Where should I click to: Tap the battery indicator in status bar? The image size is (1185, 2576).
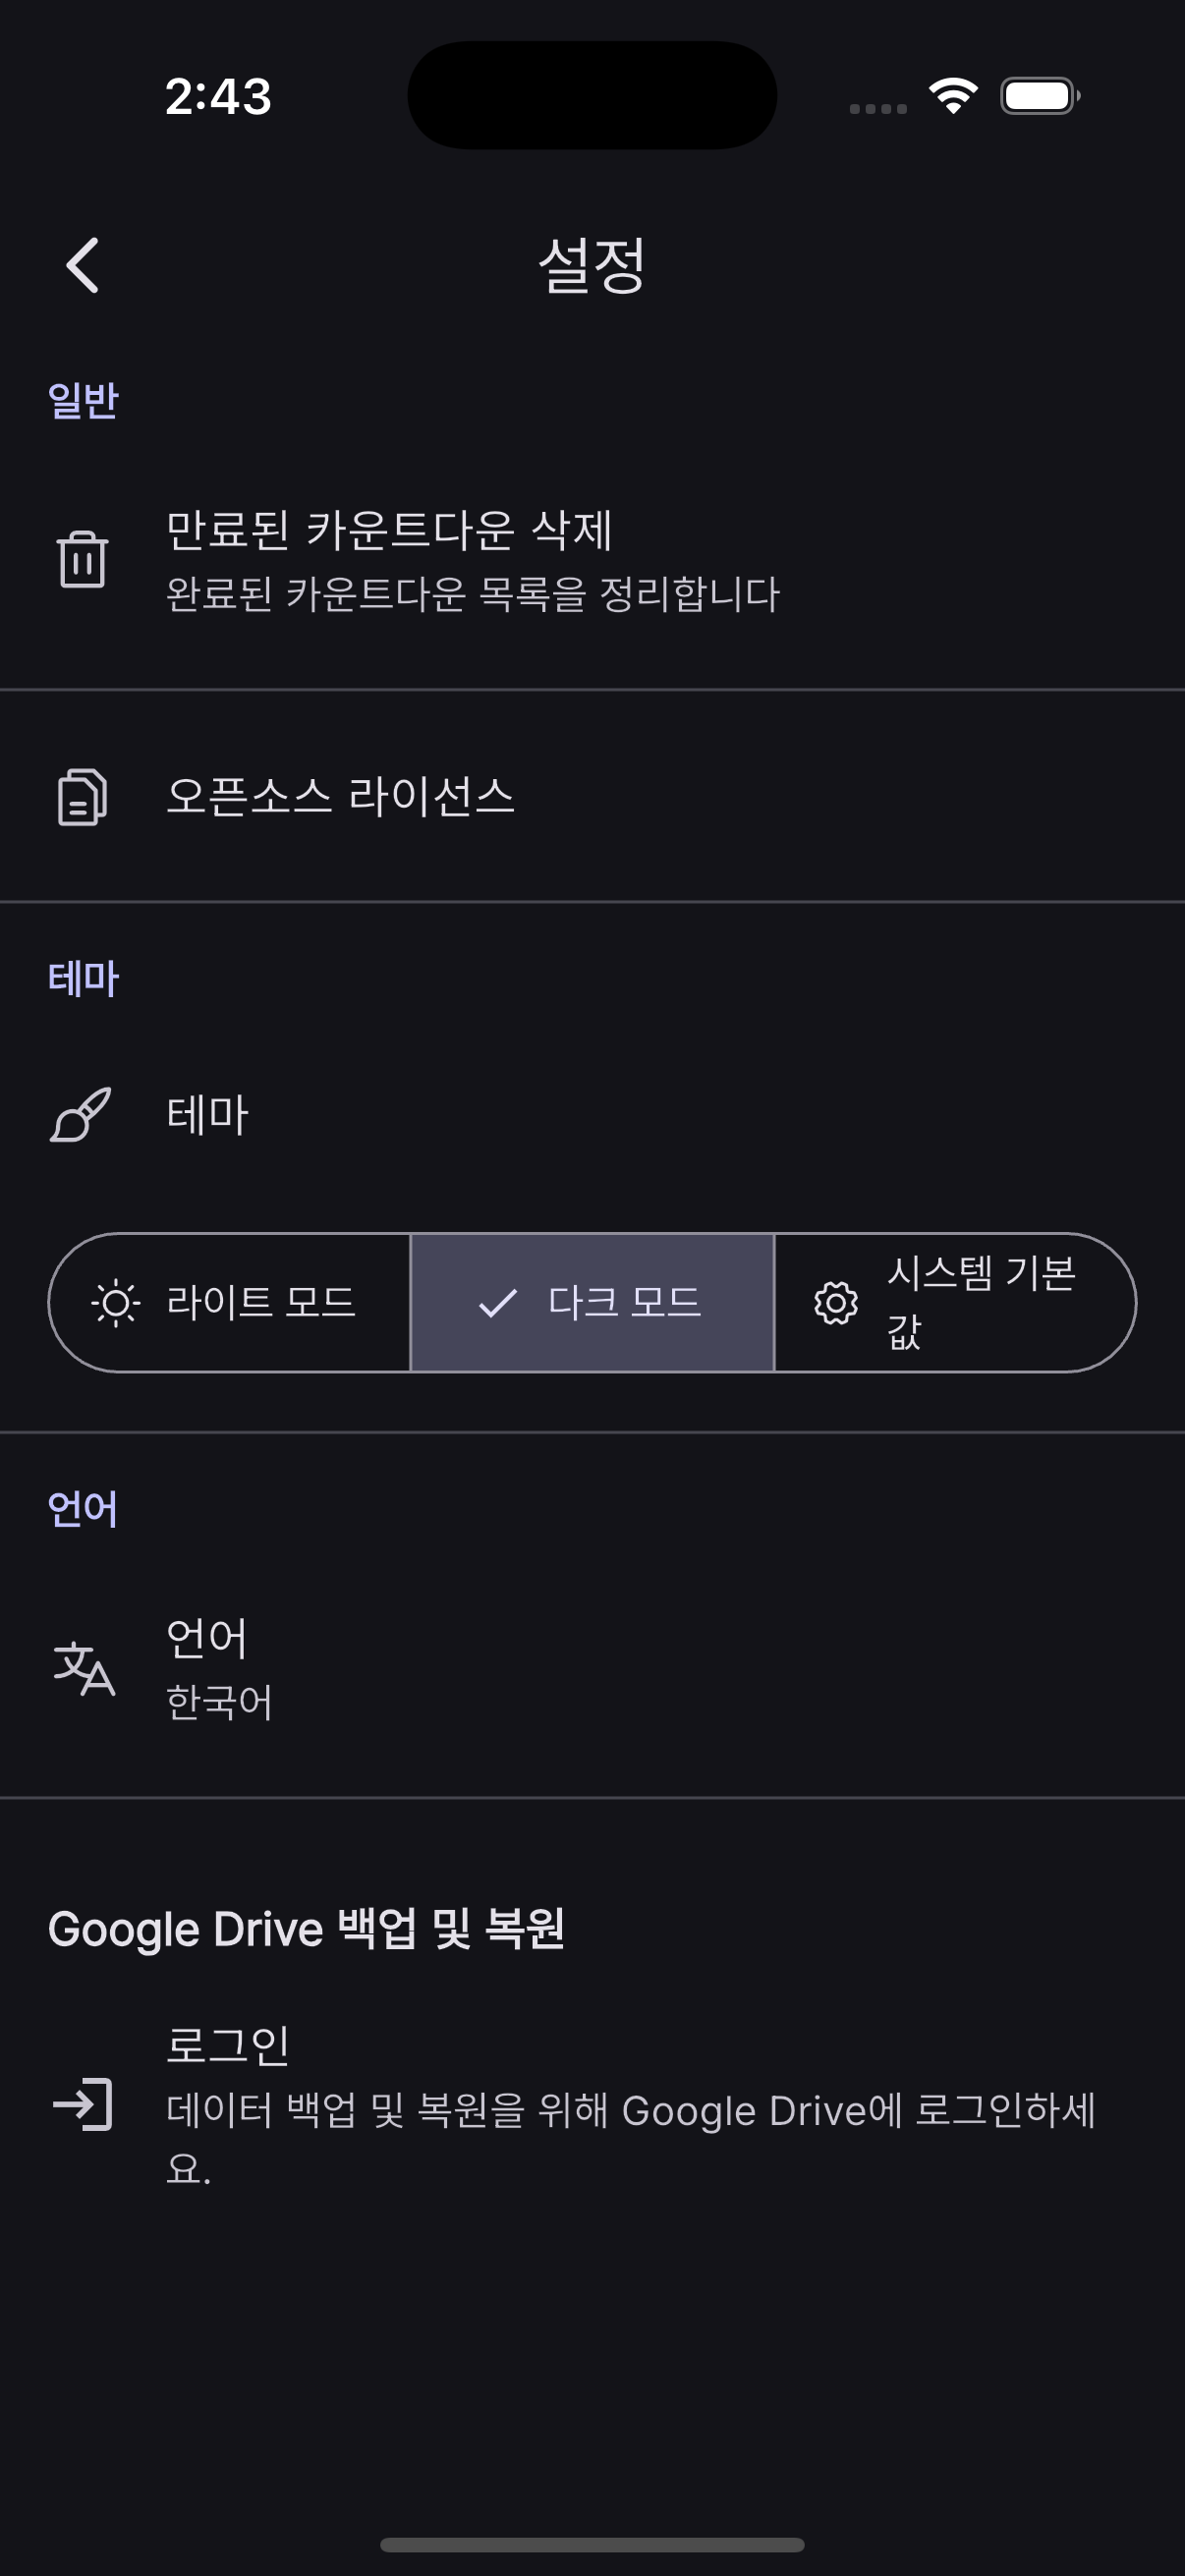[x=1040, y=96]
